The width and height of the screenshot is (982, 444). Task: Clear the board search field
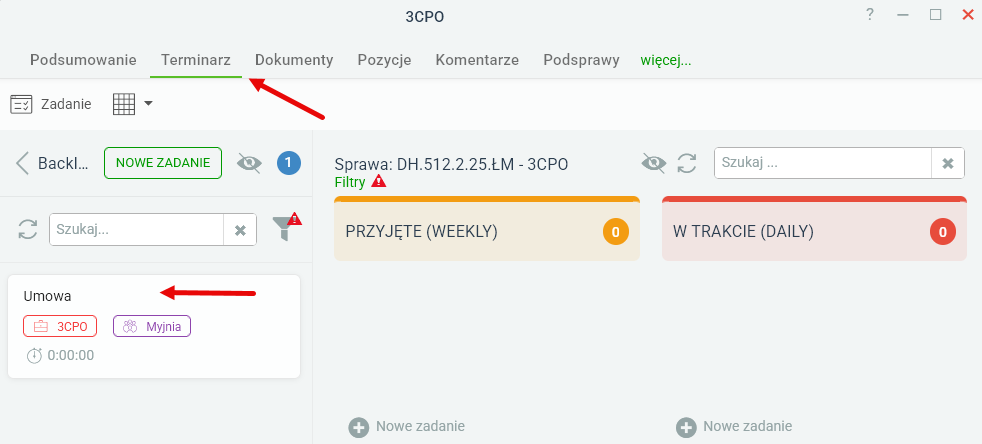pyautogui.click(x=948, y=163)
